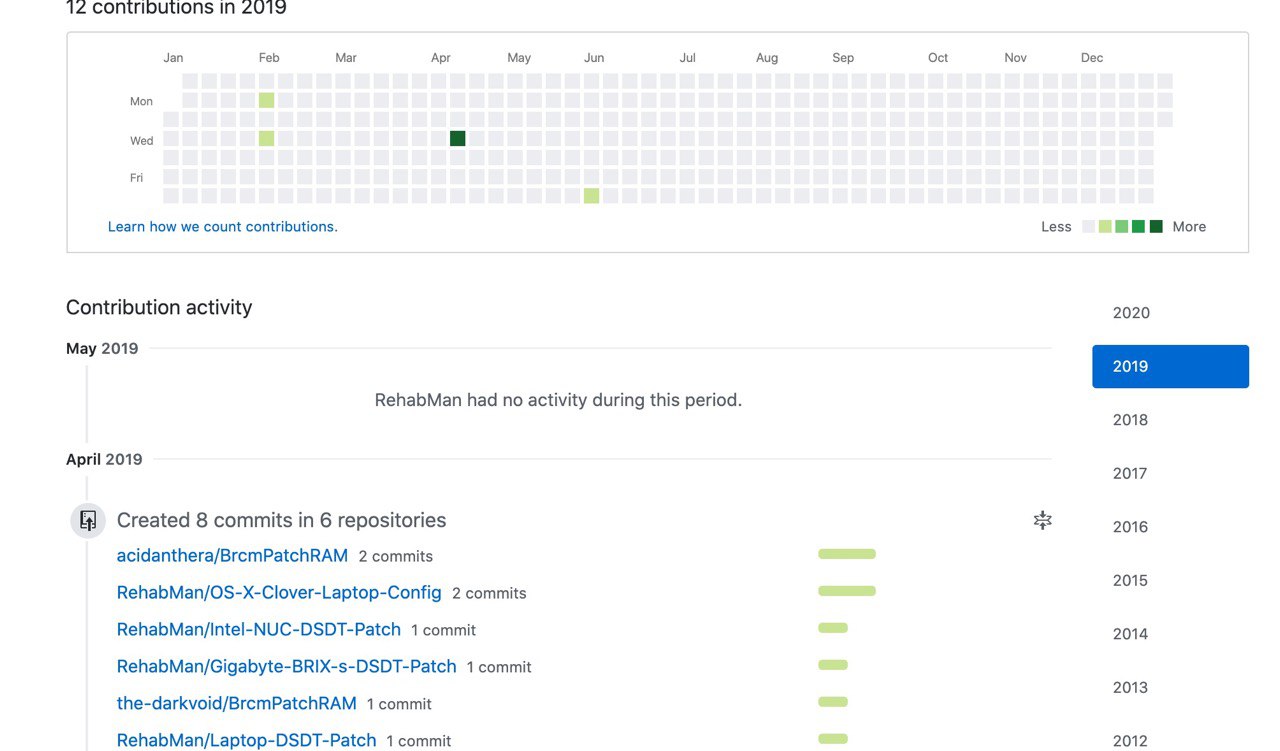Click the green bar for OS-X-Clover-Laptop-Config
1280x751 pixels.
pyautogui.click(x=847, y=591)
